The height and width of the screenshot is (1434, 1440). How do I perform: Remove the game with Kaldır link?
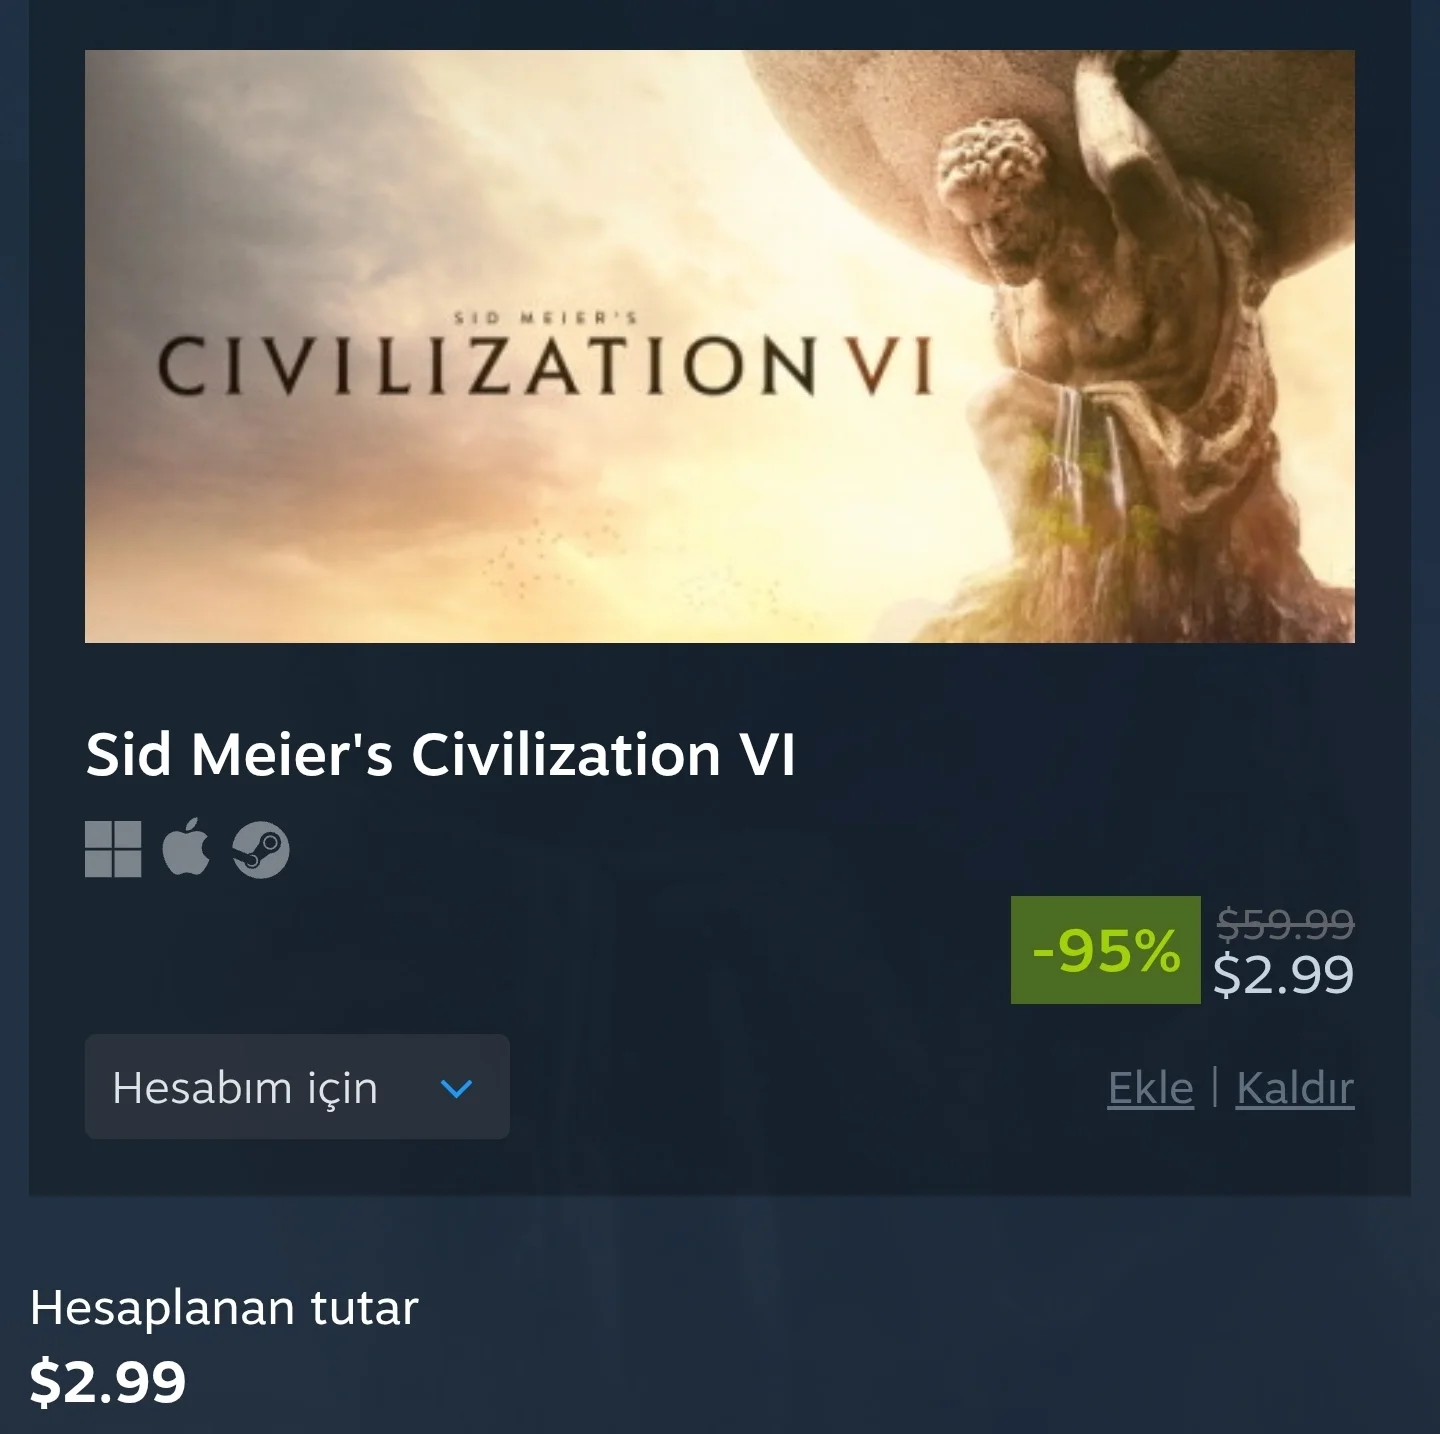[x=1295, y=1088]
